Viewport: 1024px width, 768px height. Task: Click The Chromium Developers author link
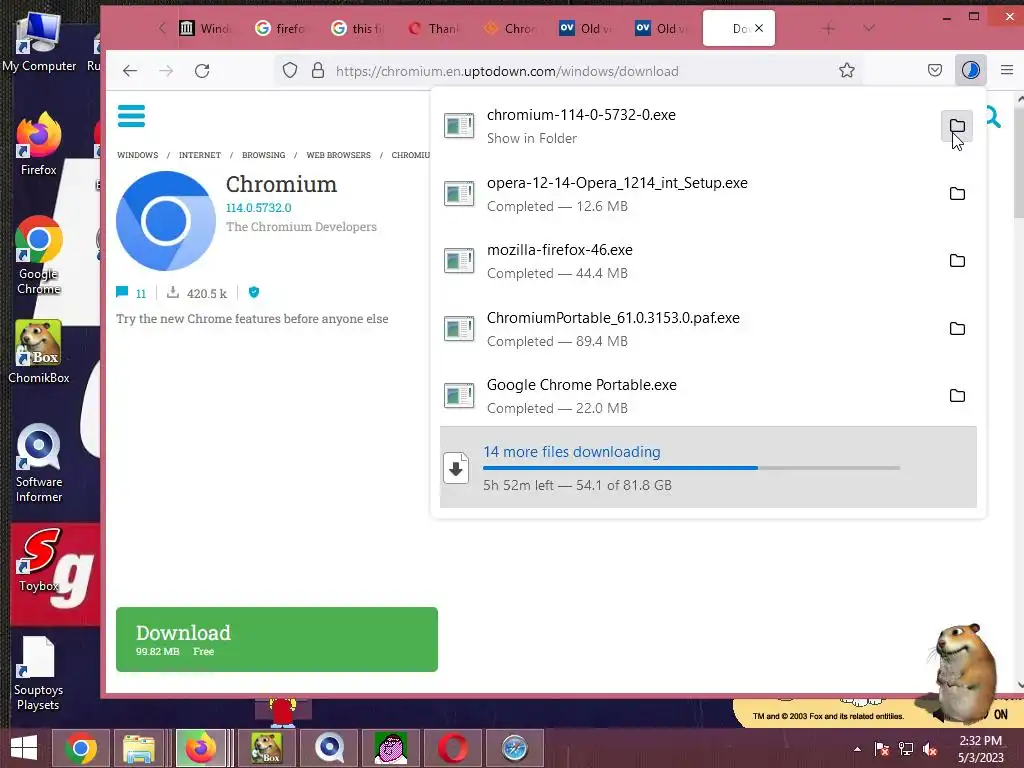(301, 227)
